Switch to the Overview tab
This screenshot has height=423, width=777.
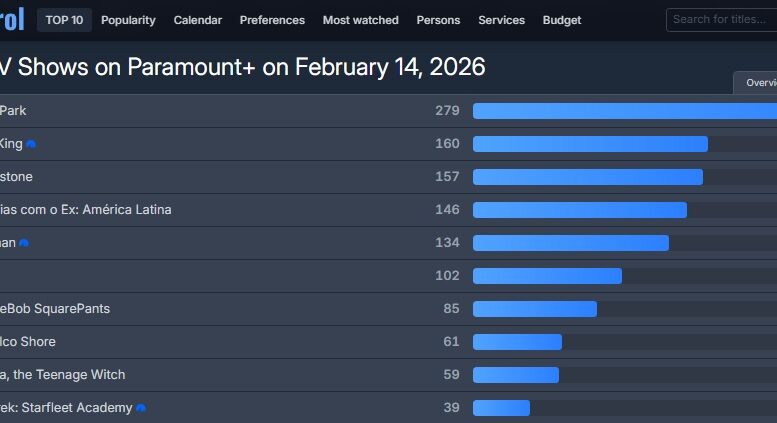click(760, 83)
